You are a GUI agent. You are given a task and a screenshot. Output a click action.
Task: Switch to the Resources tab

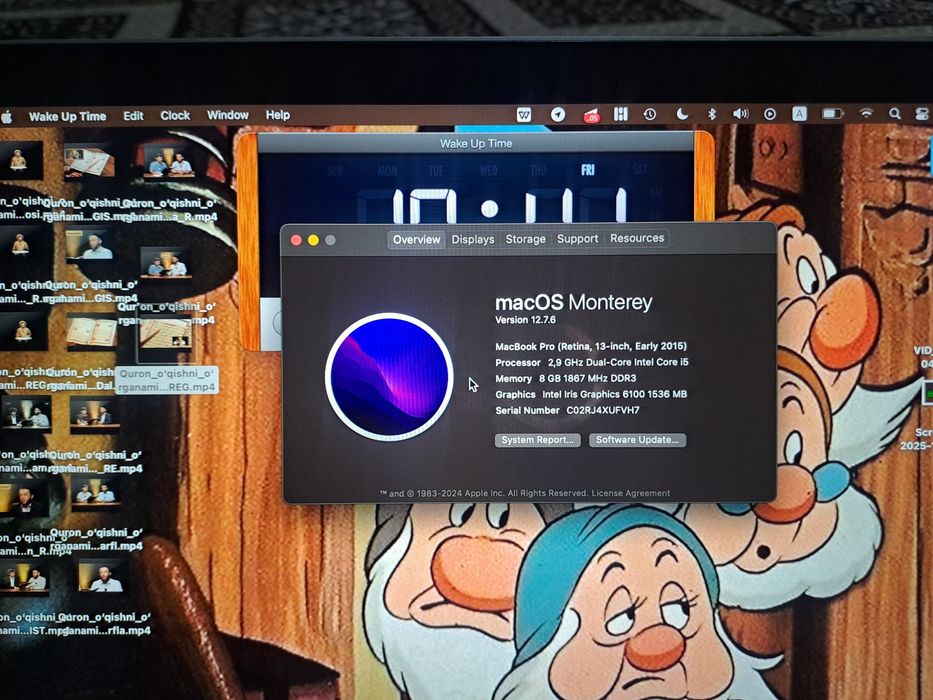[x=637, y=238]
